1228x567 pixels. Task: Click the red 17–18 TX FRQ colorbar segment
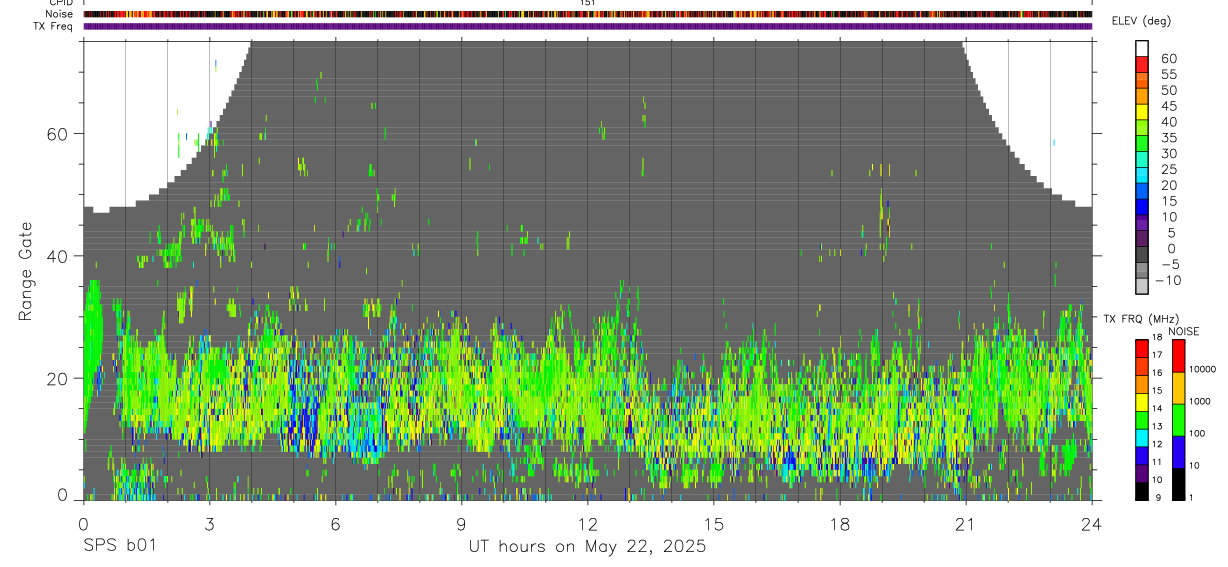[x=1142, y=349]
